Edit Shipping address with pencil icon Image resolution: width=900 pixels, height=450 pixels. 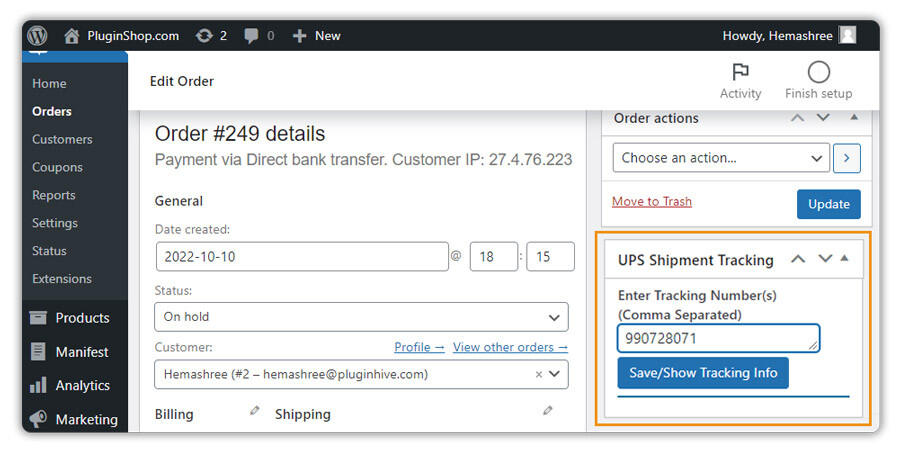click(x=548, y=410)
